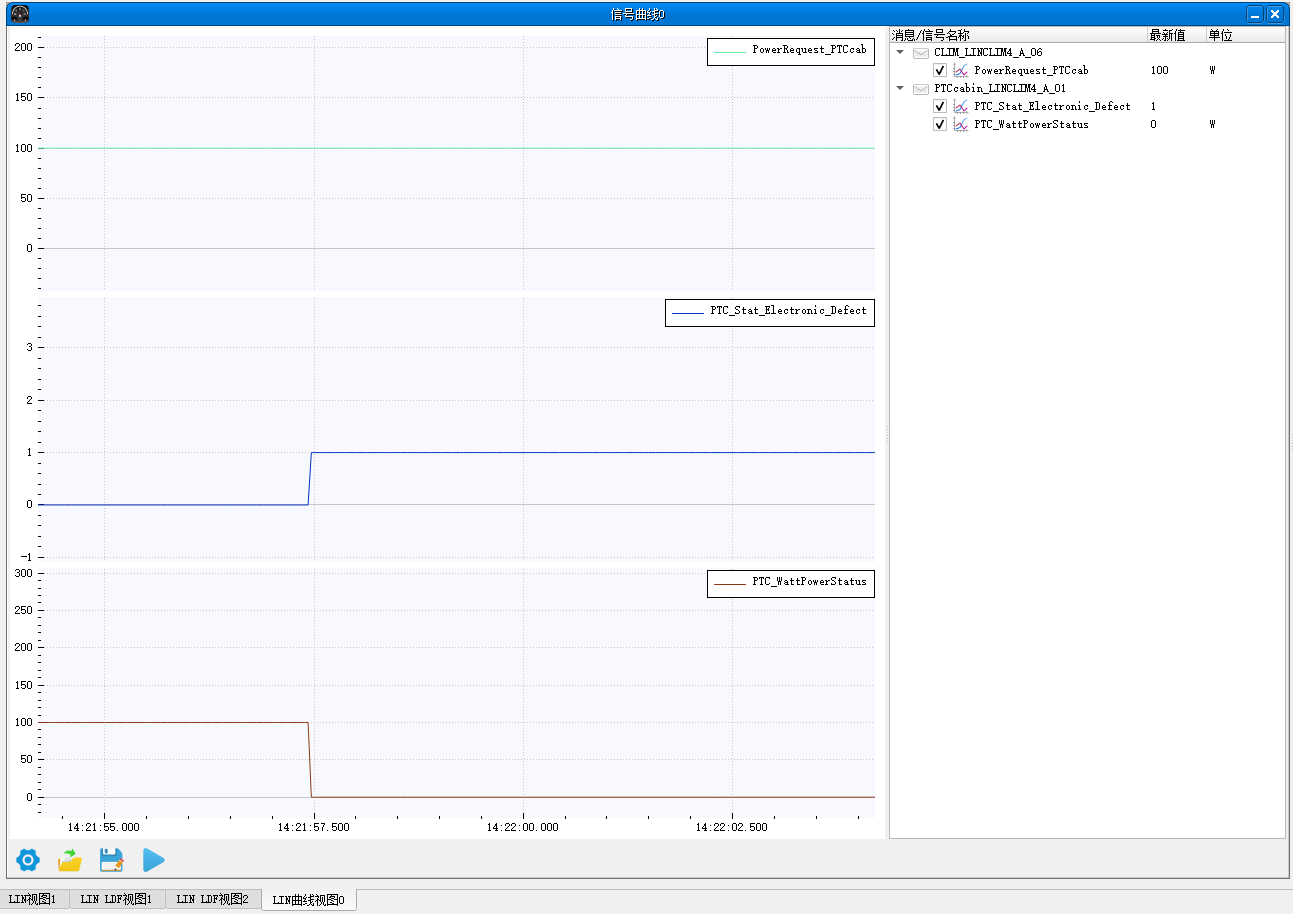Collapse the PTCcabin_LINCLIM4_A_01 tree node
This screenshot has height=914, width=1293.
[900, 88]
